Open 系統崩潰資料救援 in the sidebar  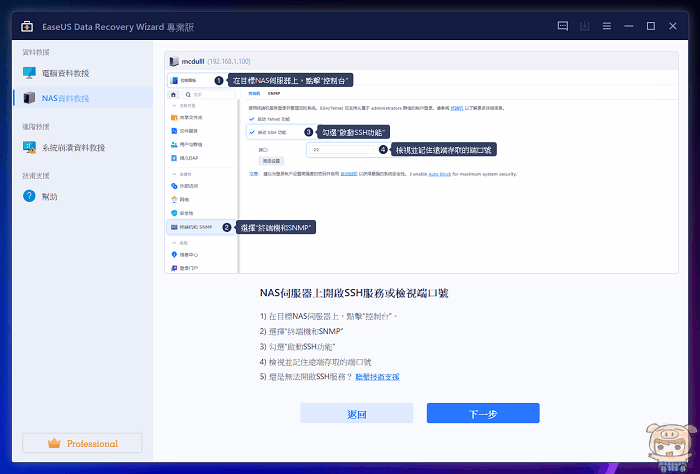click(x=83, y=147)
